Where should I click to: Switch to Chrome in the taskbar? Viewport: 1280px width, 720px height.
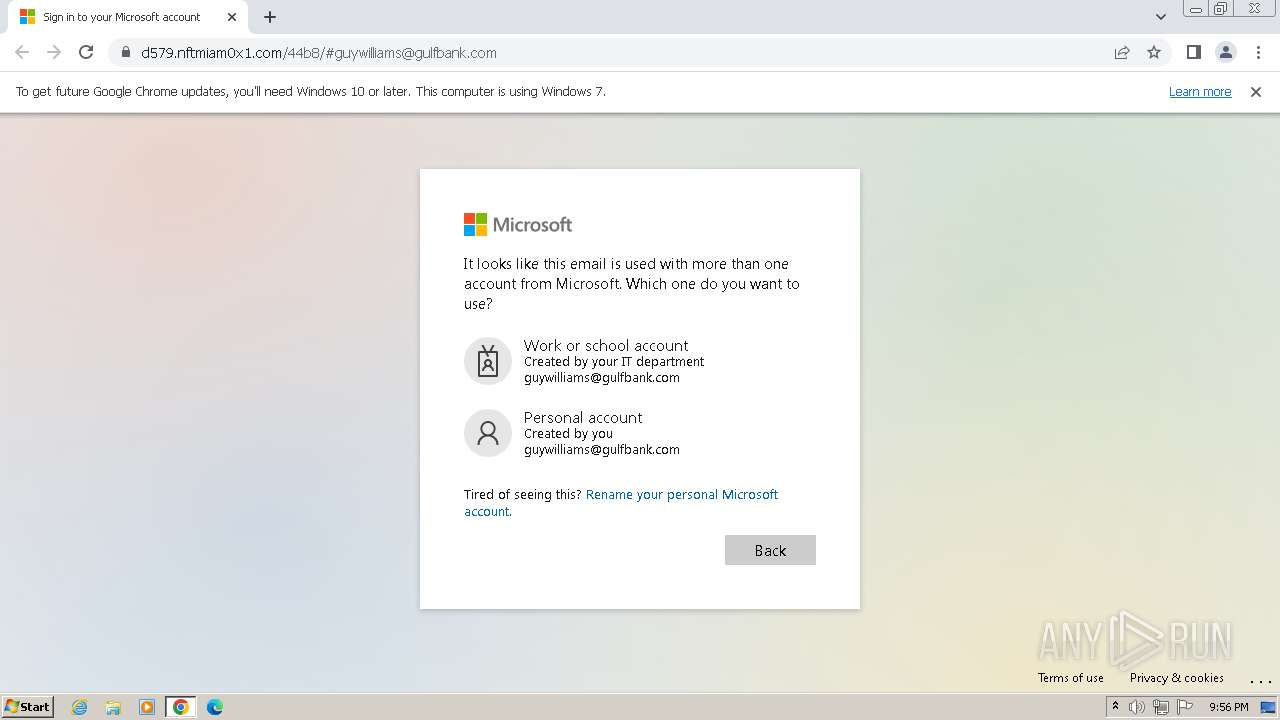coord(181,707)
